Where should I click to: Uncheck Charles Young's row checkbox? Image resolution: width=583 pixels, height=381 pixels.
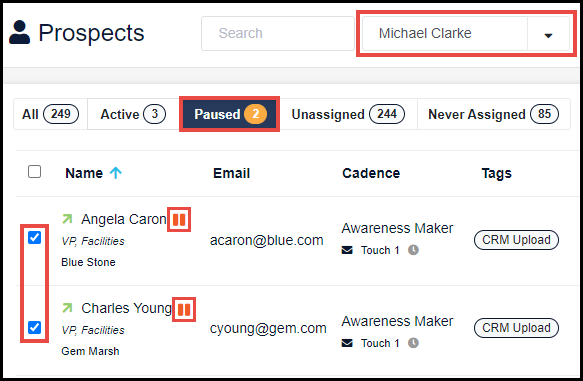coord(35,327)
